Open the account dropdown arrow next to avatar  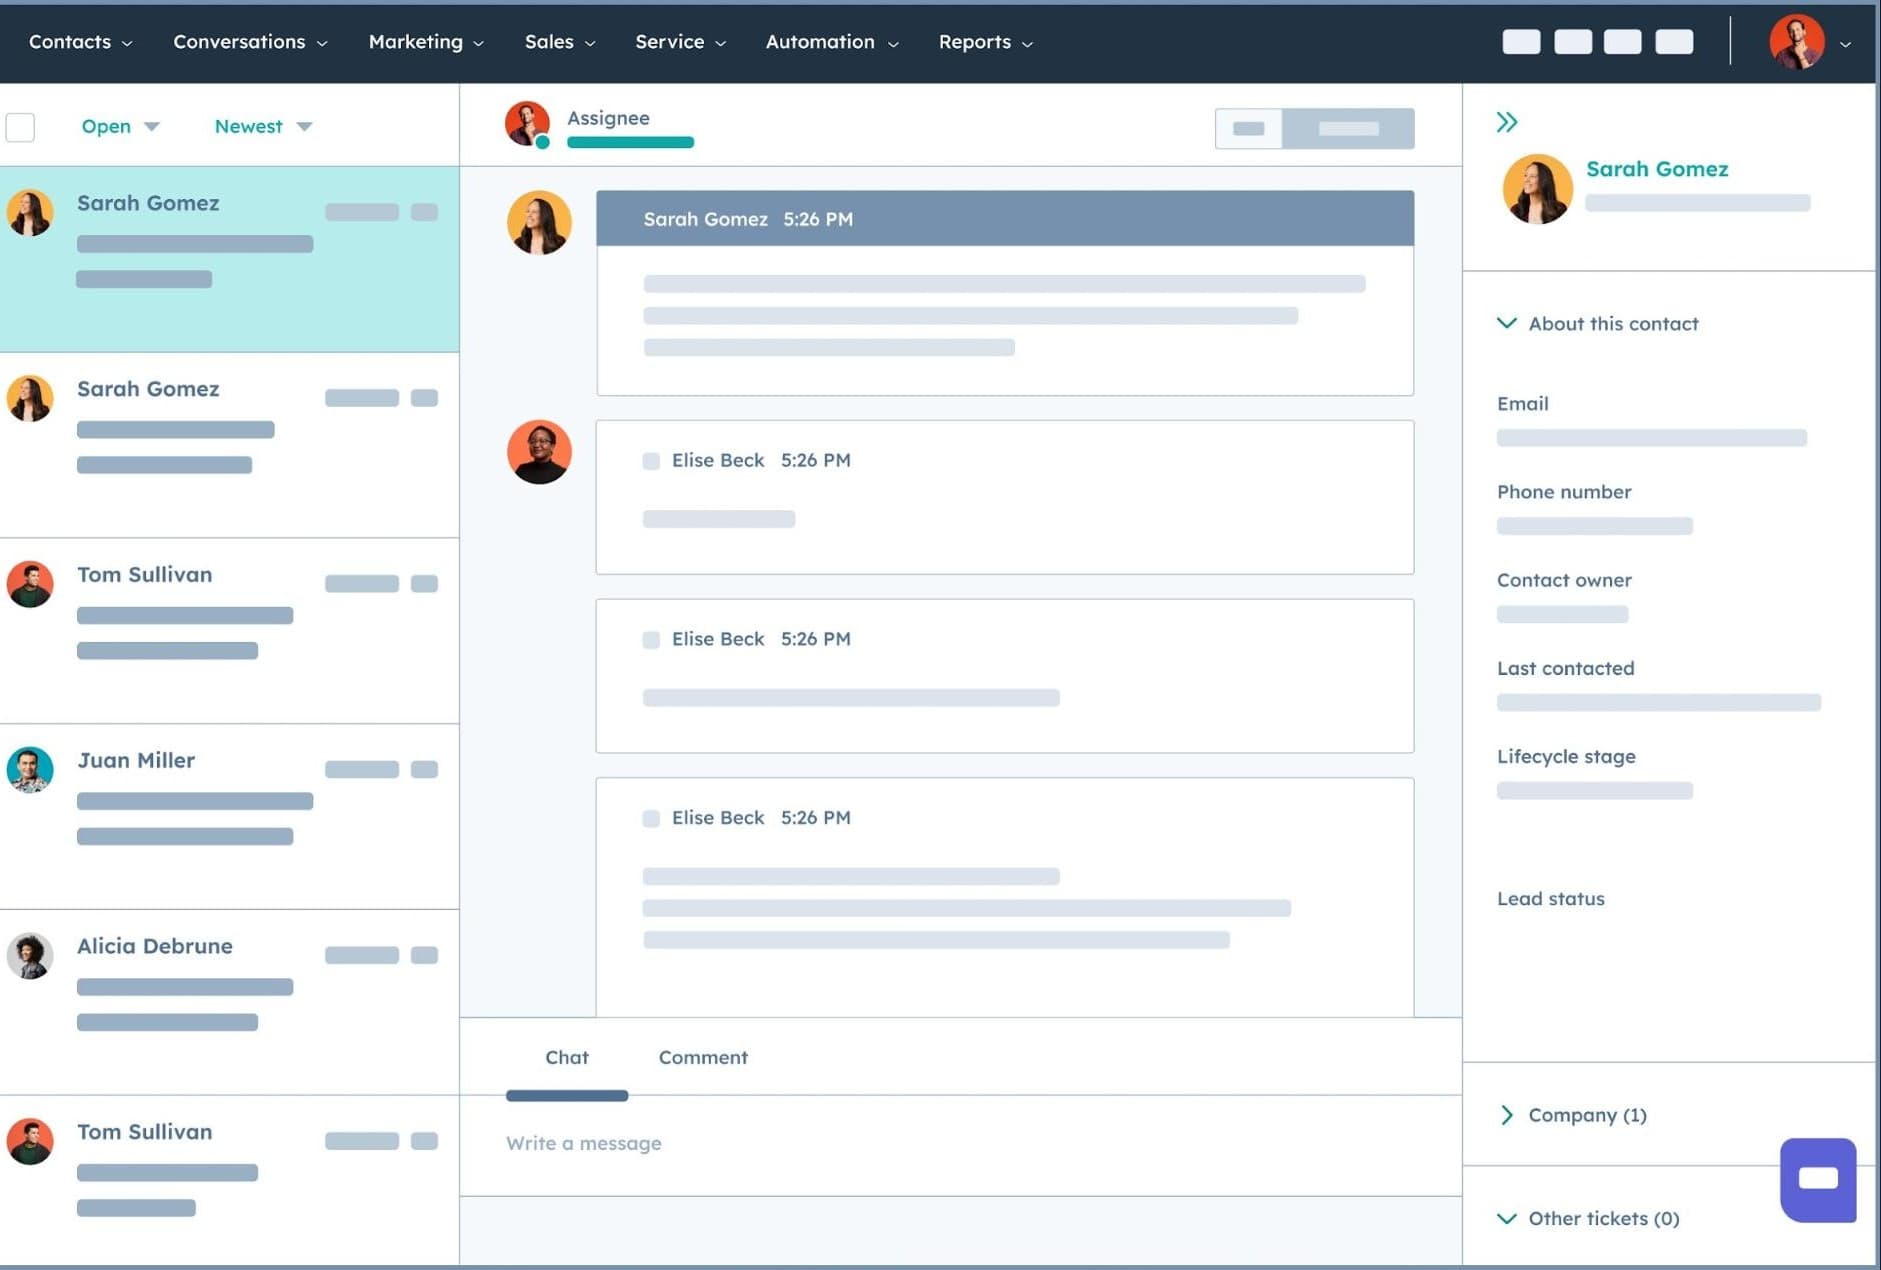tap(1846, 44)
